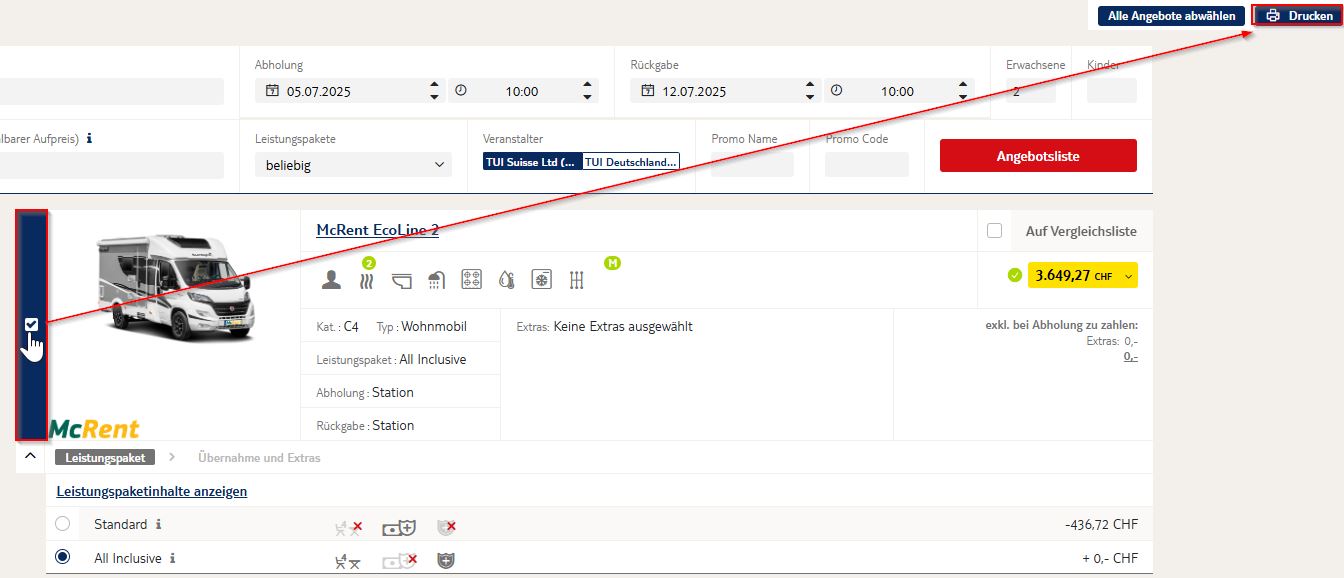Uncheck the offer selection checkbox on blue bar
The width and height of the screenshot is (1344, 578).
pos(31,324)
